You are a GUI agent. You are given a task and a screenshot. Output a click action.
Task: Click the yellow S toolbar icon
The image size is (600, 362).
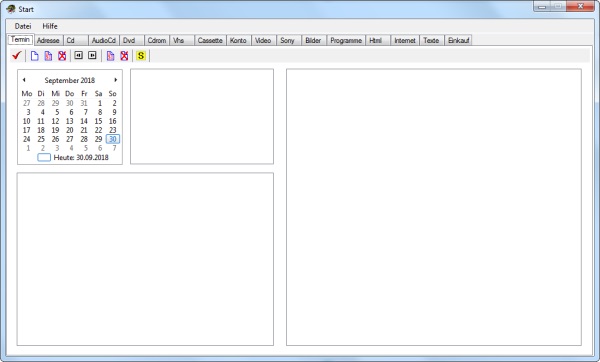click(141, 56)
